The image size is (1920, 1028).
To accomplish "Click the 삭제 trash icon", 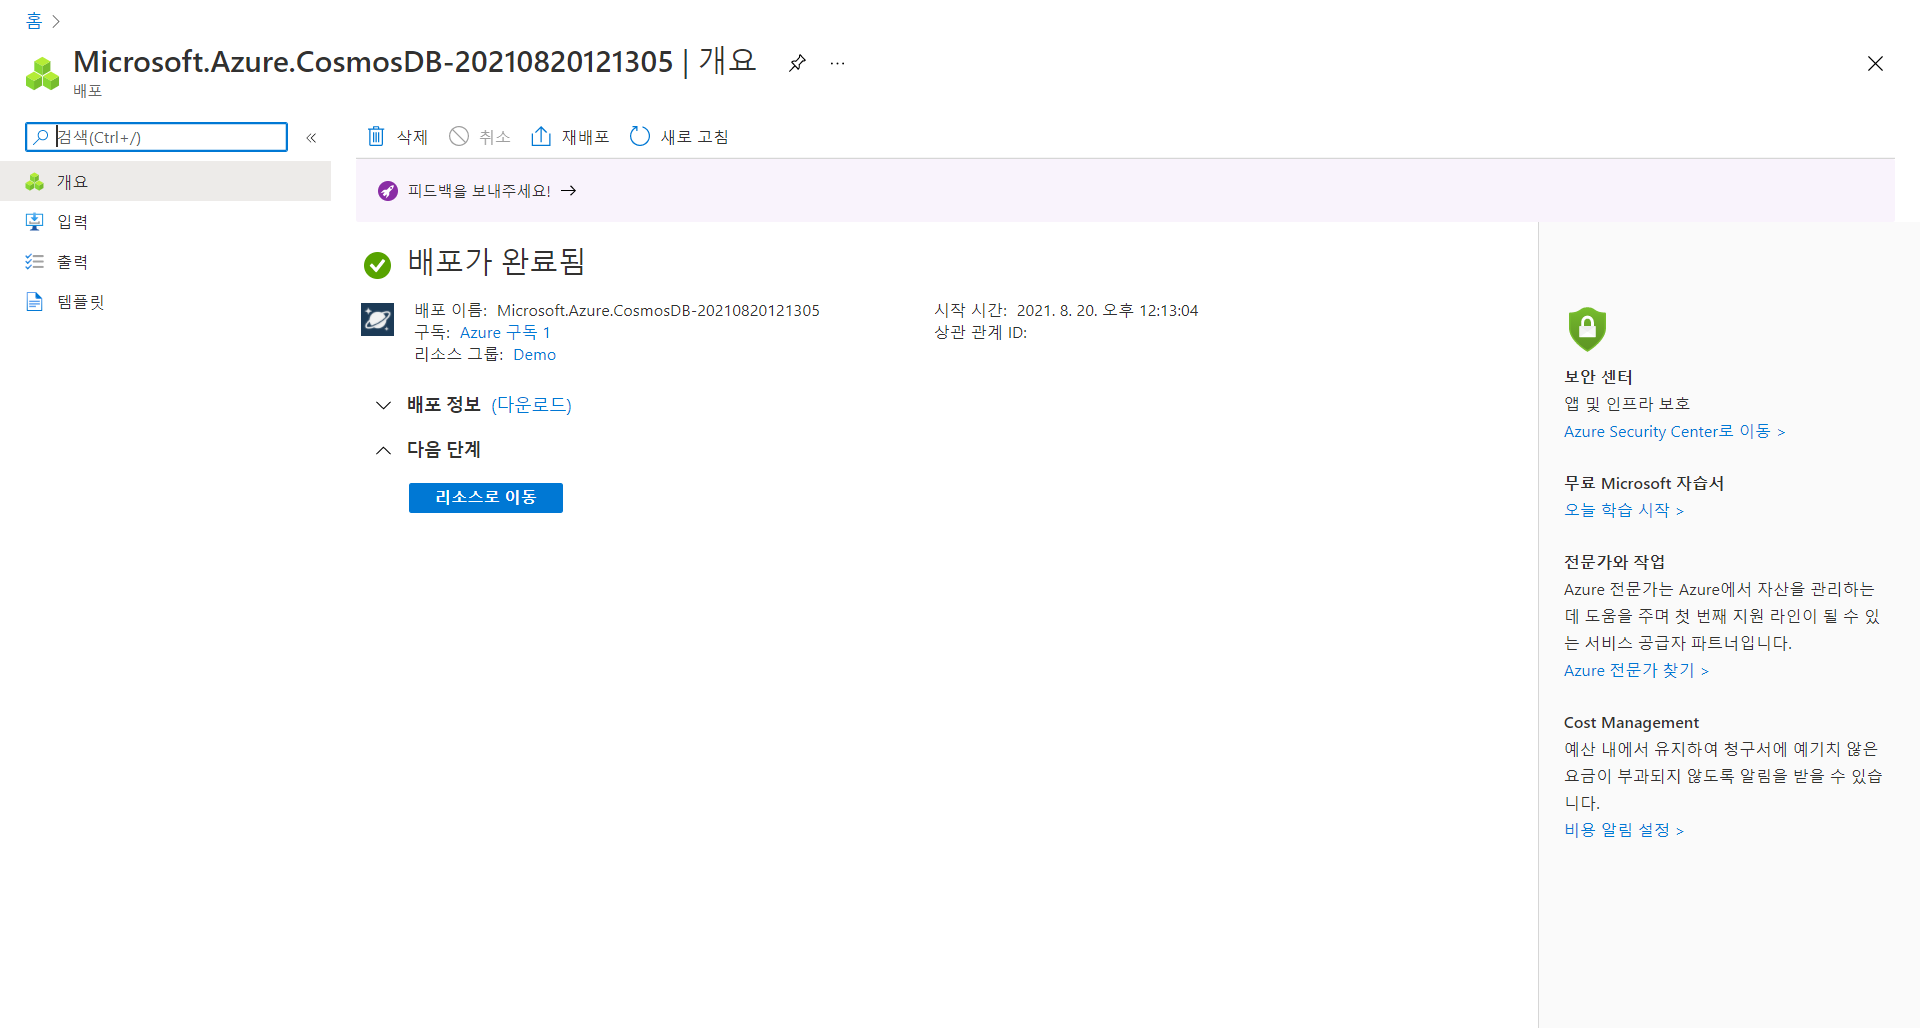I will pos(376,136).
